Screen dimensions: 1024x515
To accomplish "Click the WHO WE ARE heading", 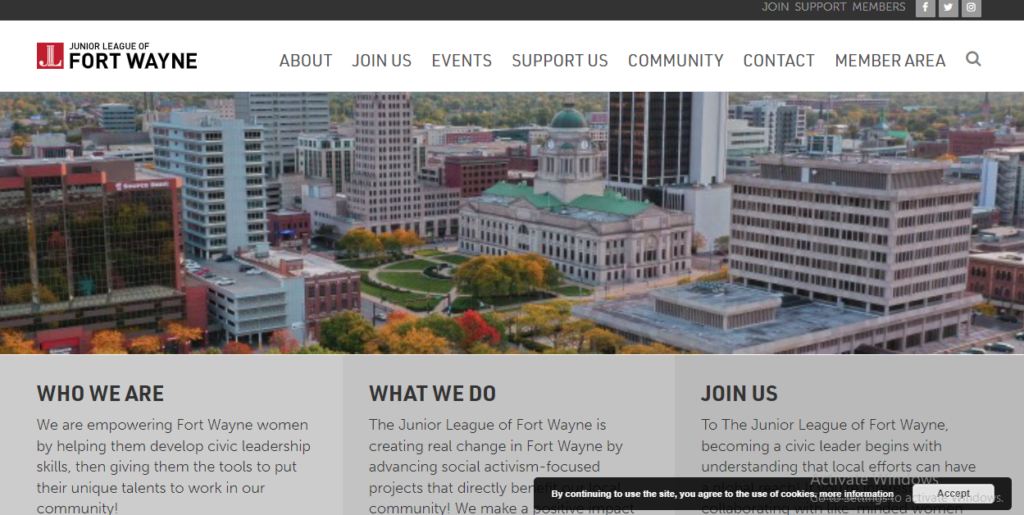I will click(101, 394).
